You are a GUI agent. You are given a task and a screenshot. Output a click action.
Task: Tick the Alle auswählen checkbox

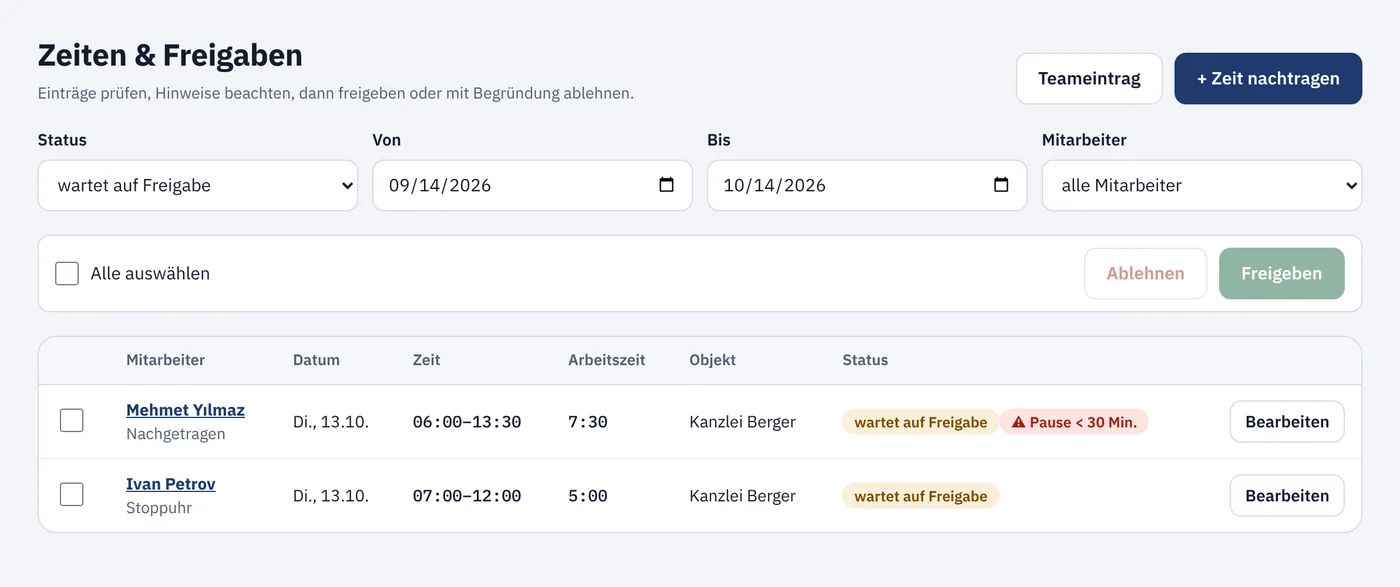point(67,273)
